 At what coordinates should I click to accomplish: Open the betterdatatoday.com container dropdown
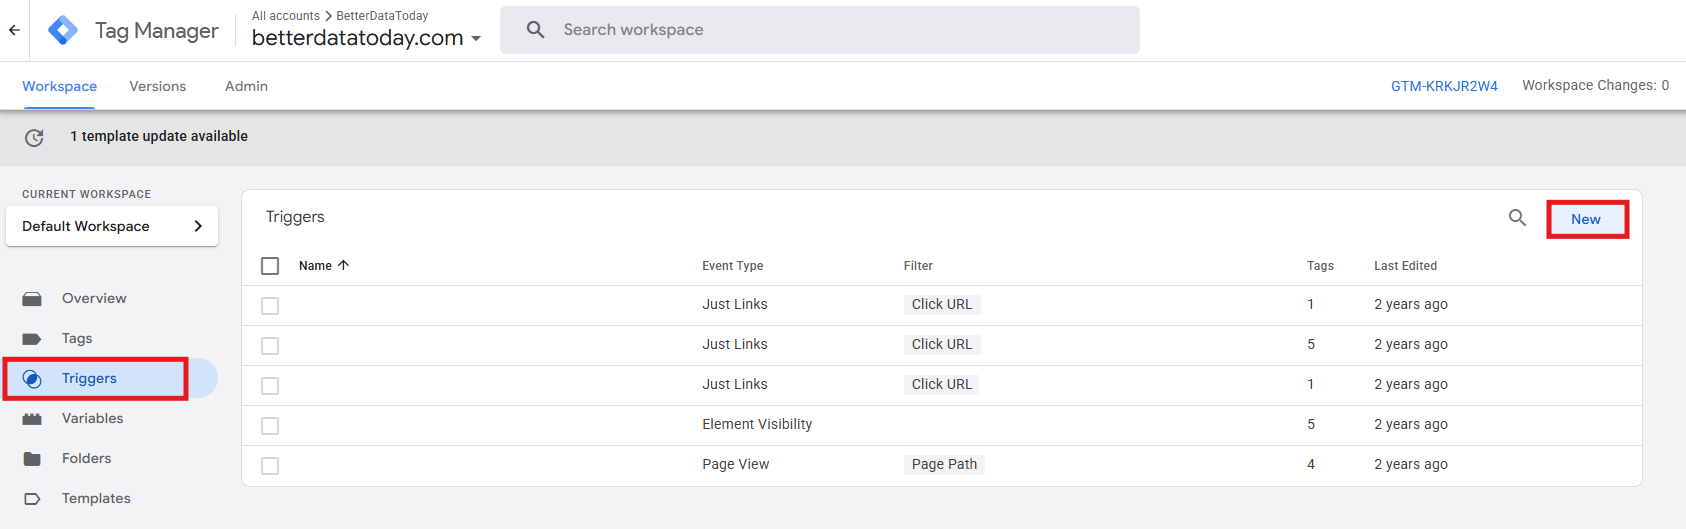pos(366,38)
